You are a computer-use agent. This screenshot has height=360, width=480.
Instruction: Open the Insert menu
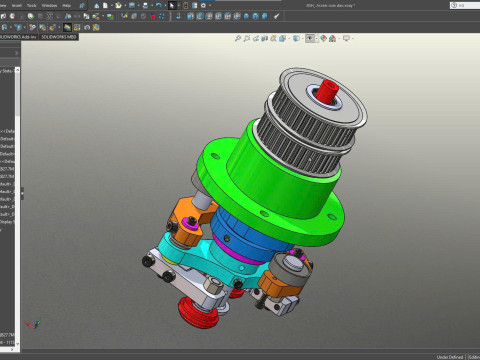point(17,6)
